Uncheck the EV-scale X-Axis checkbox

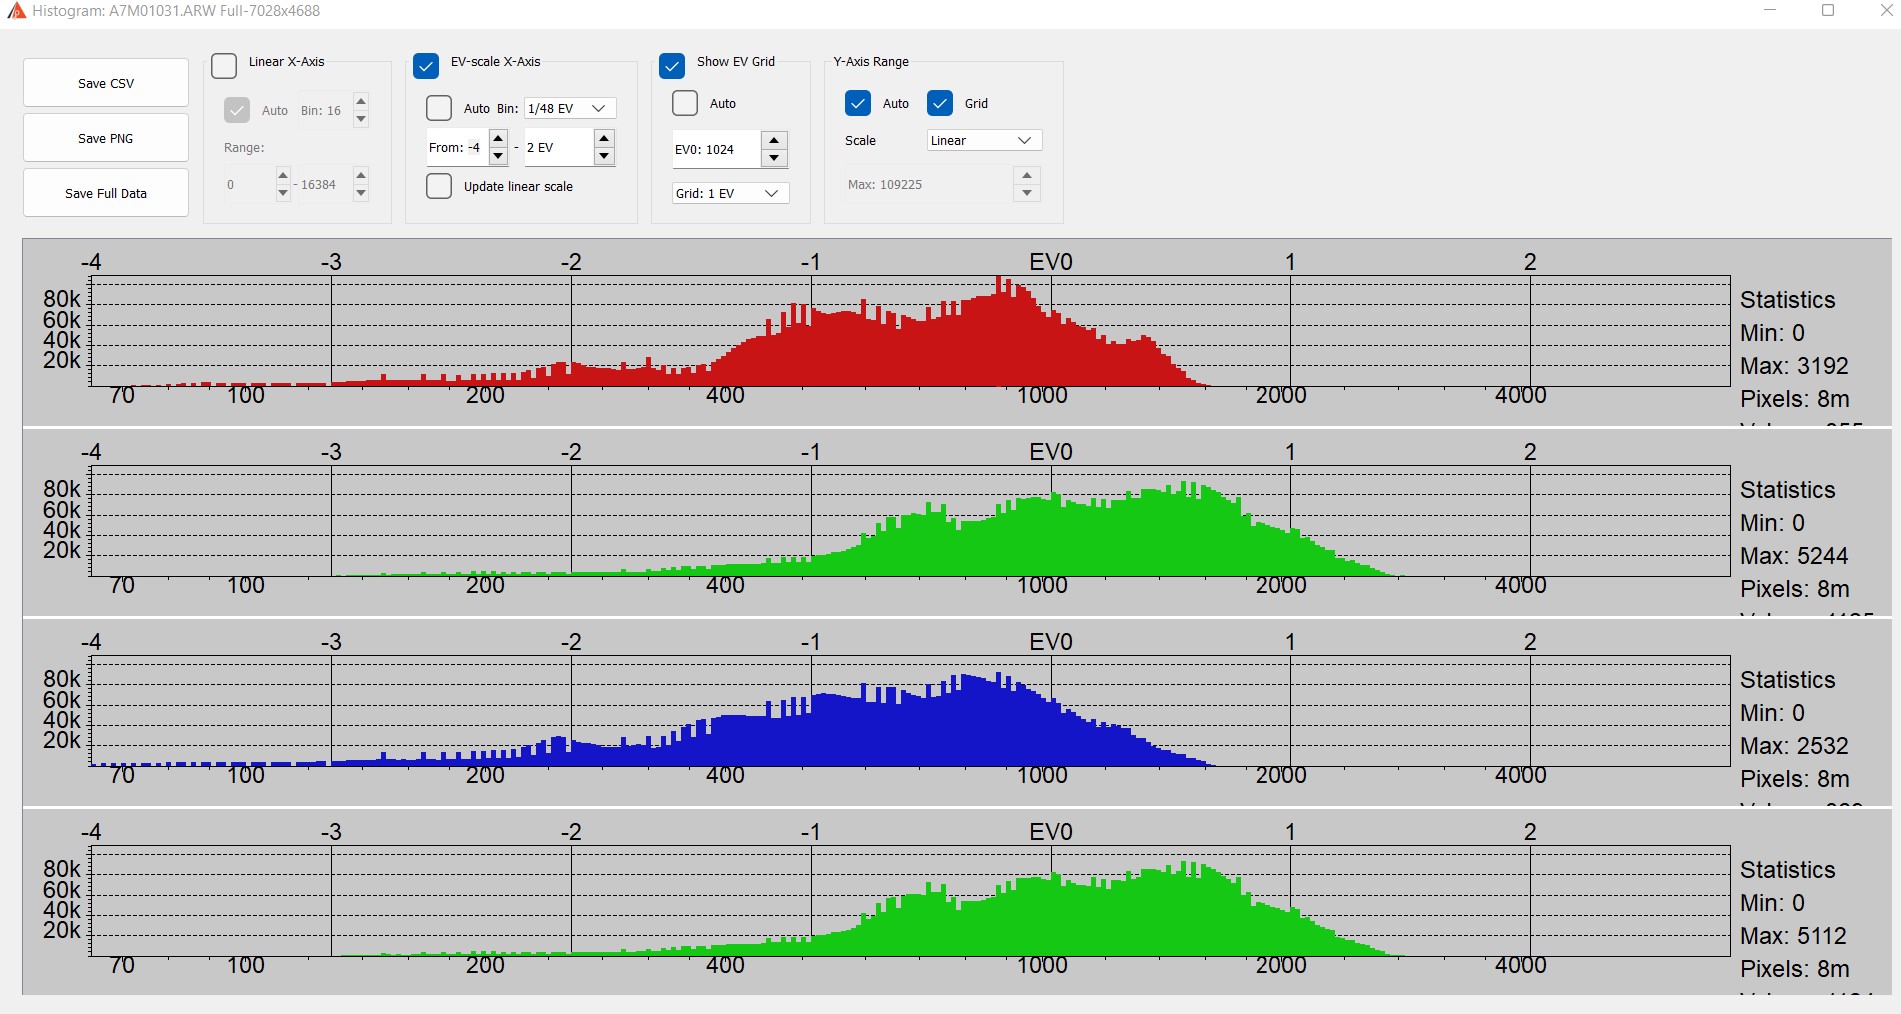click(x=426, y=66)
